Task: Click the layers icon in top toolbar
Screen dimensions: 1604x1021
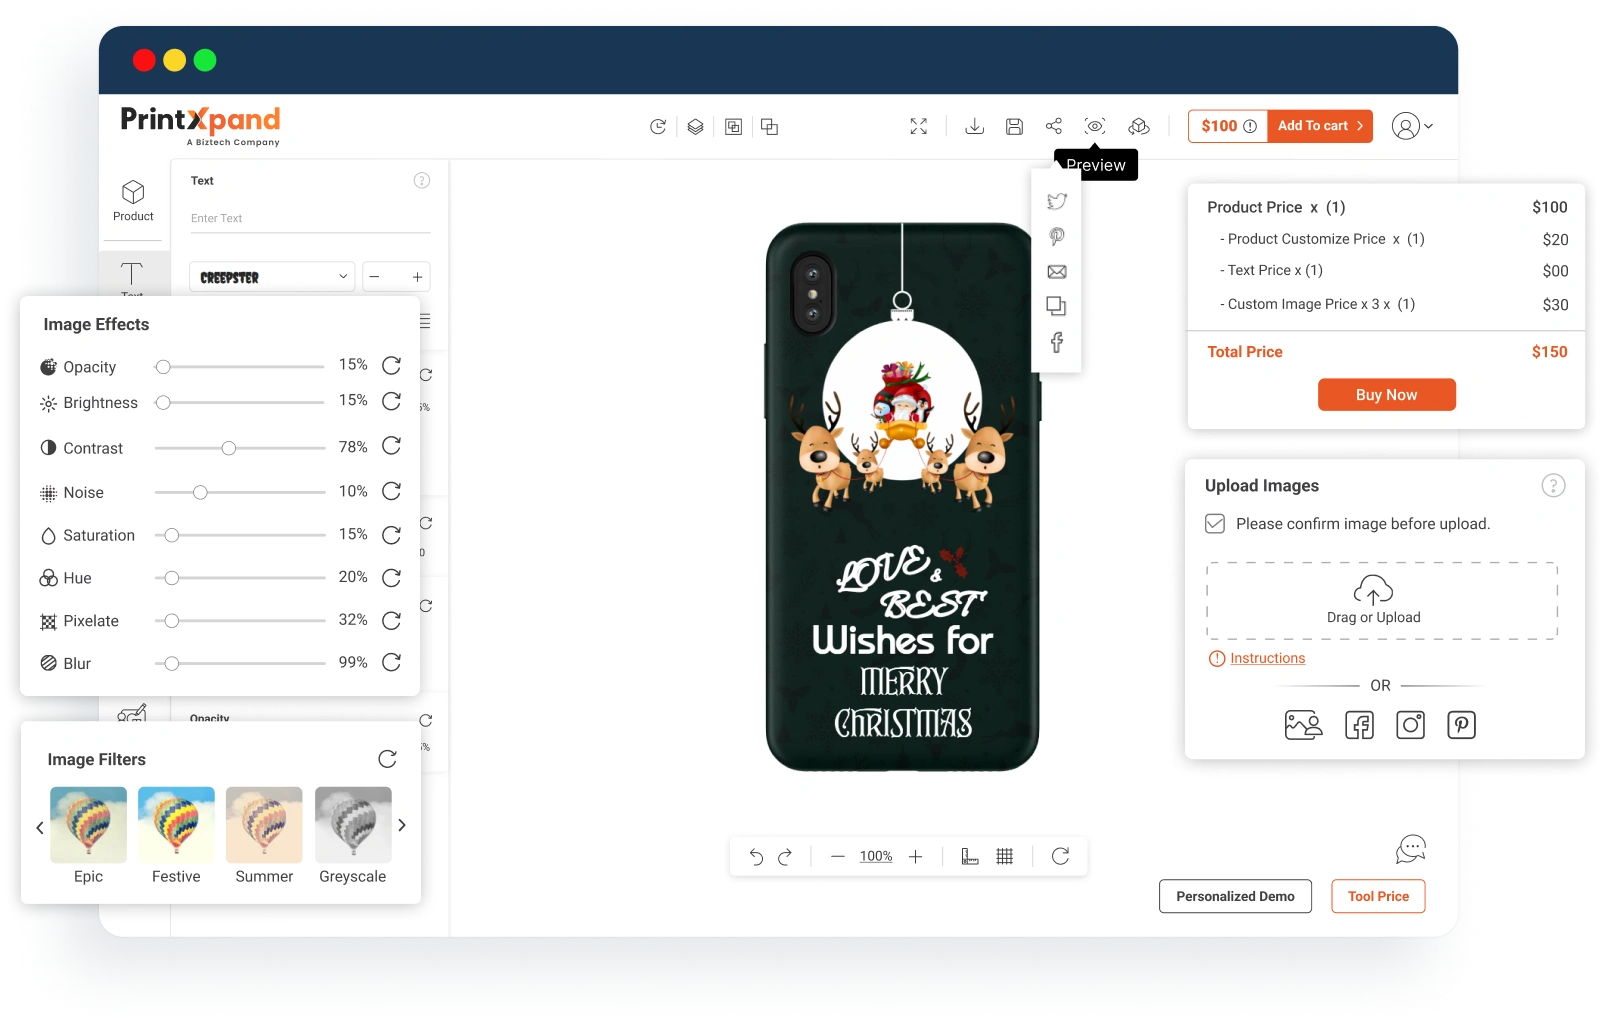Action: pos(695,127)
